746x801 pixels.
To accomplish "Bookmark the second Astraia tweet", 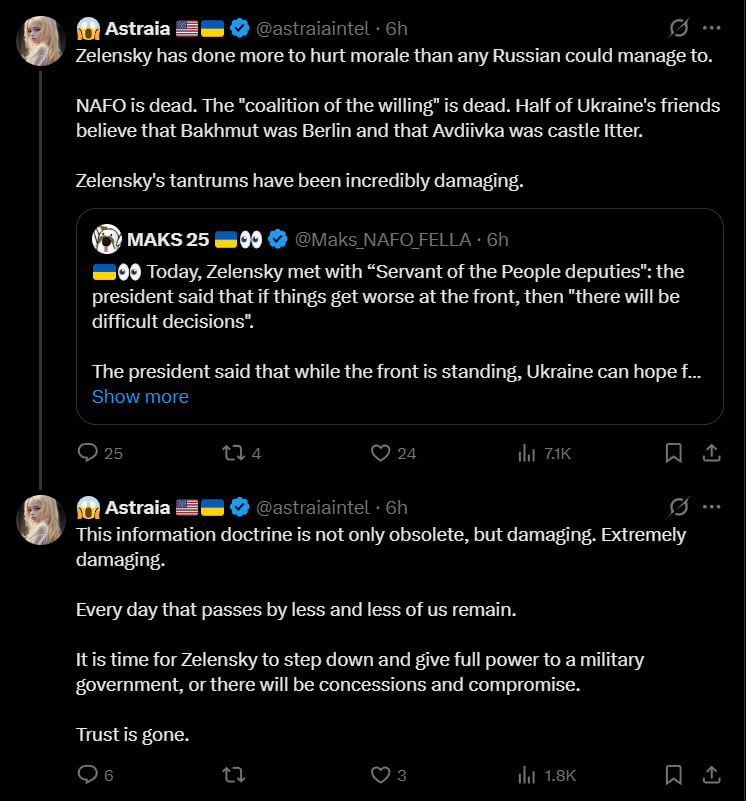I will tap(673, 775).
